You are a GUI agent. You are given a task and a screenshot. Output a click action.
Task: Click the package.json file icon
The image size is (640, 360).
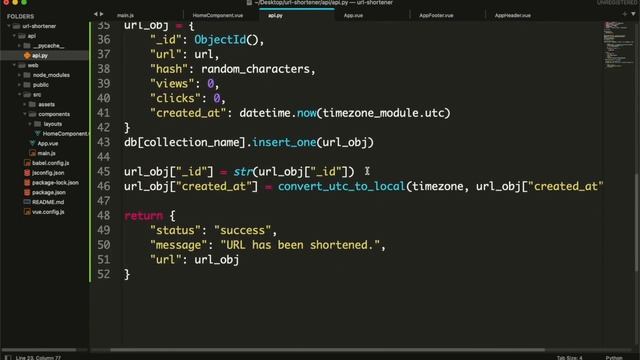click(x=27, y=192)
